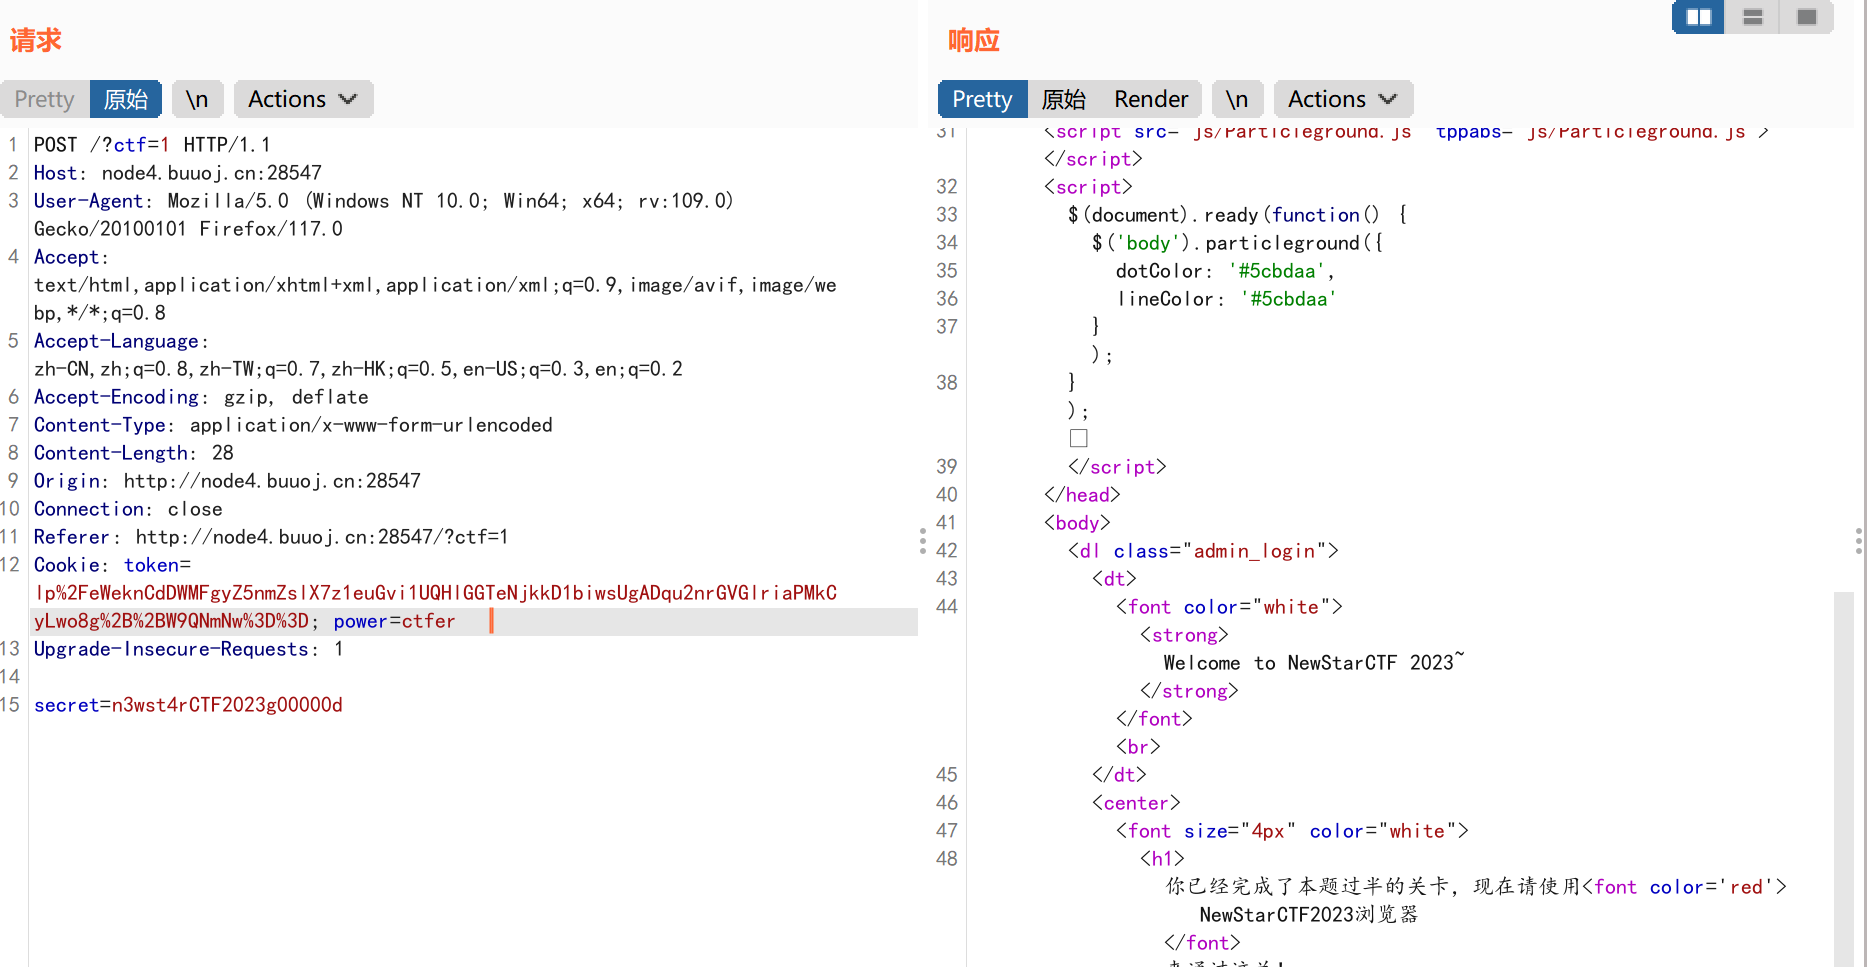Click the Host header 'node4.buuoj.cn:28547'
The image size is (1867, 967).
click(212, 173)
